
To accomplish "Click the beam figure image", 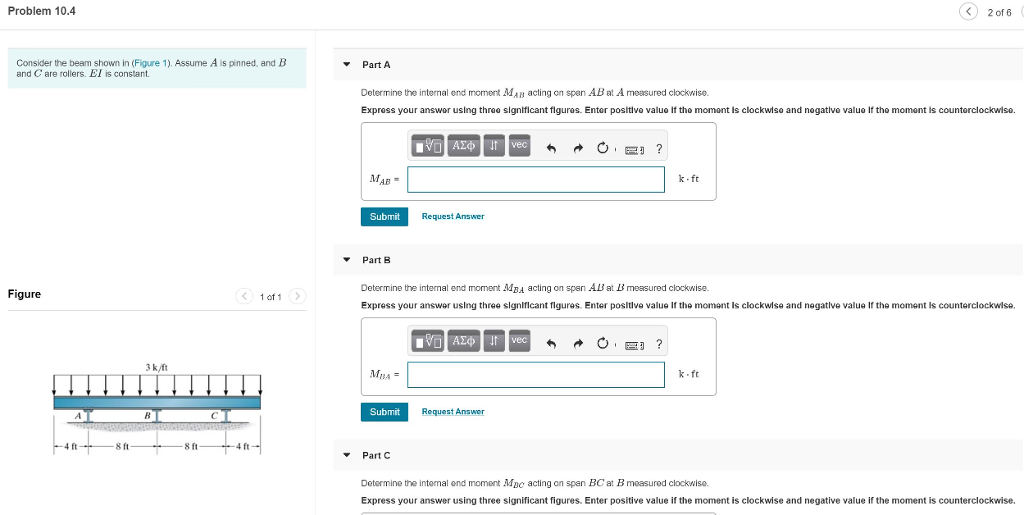I will (157, 409).
